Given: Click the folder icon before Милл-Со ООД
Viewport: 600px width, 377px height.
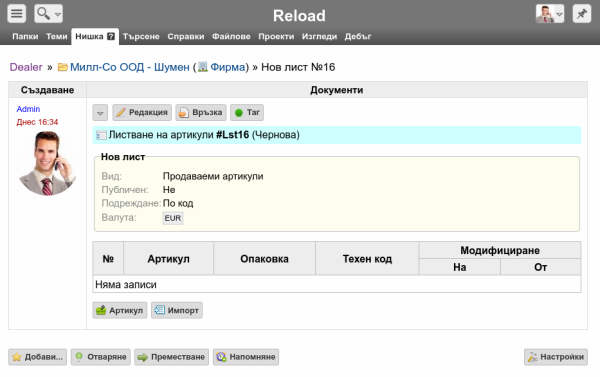Looking at the screenshot, I should pos(63,67).
